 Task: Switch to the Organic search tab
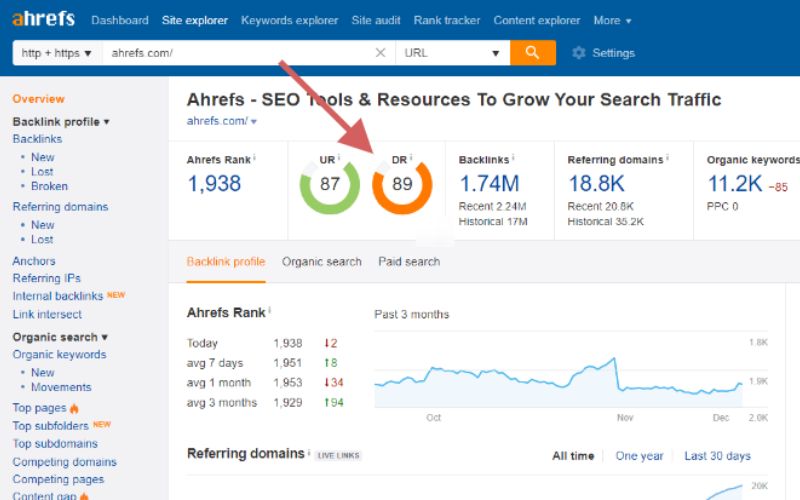(x=321, y=262)
